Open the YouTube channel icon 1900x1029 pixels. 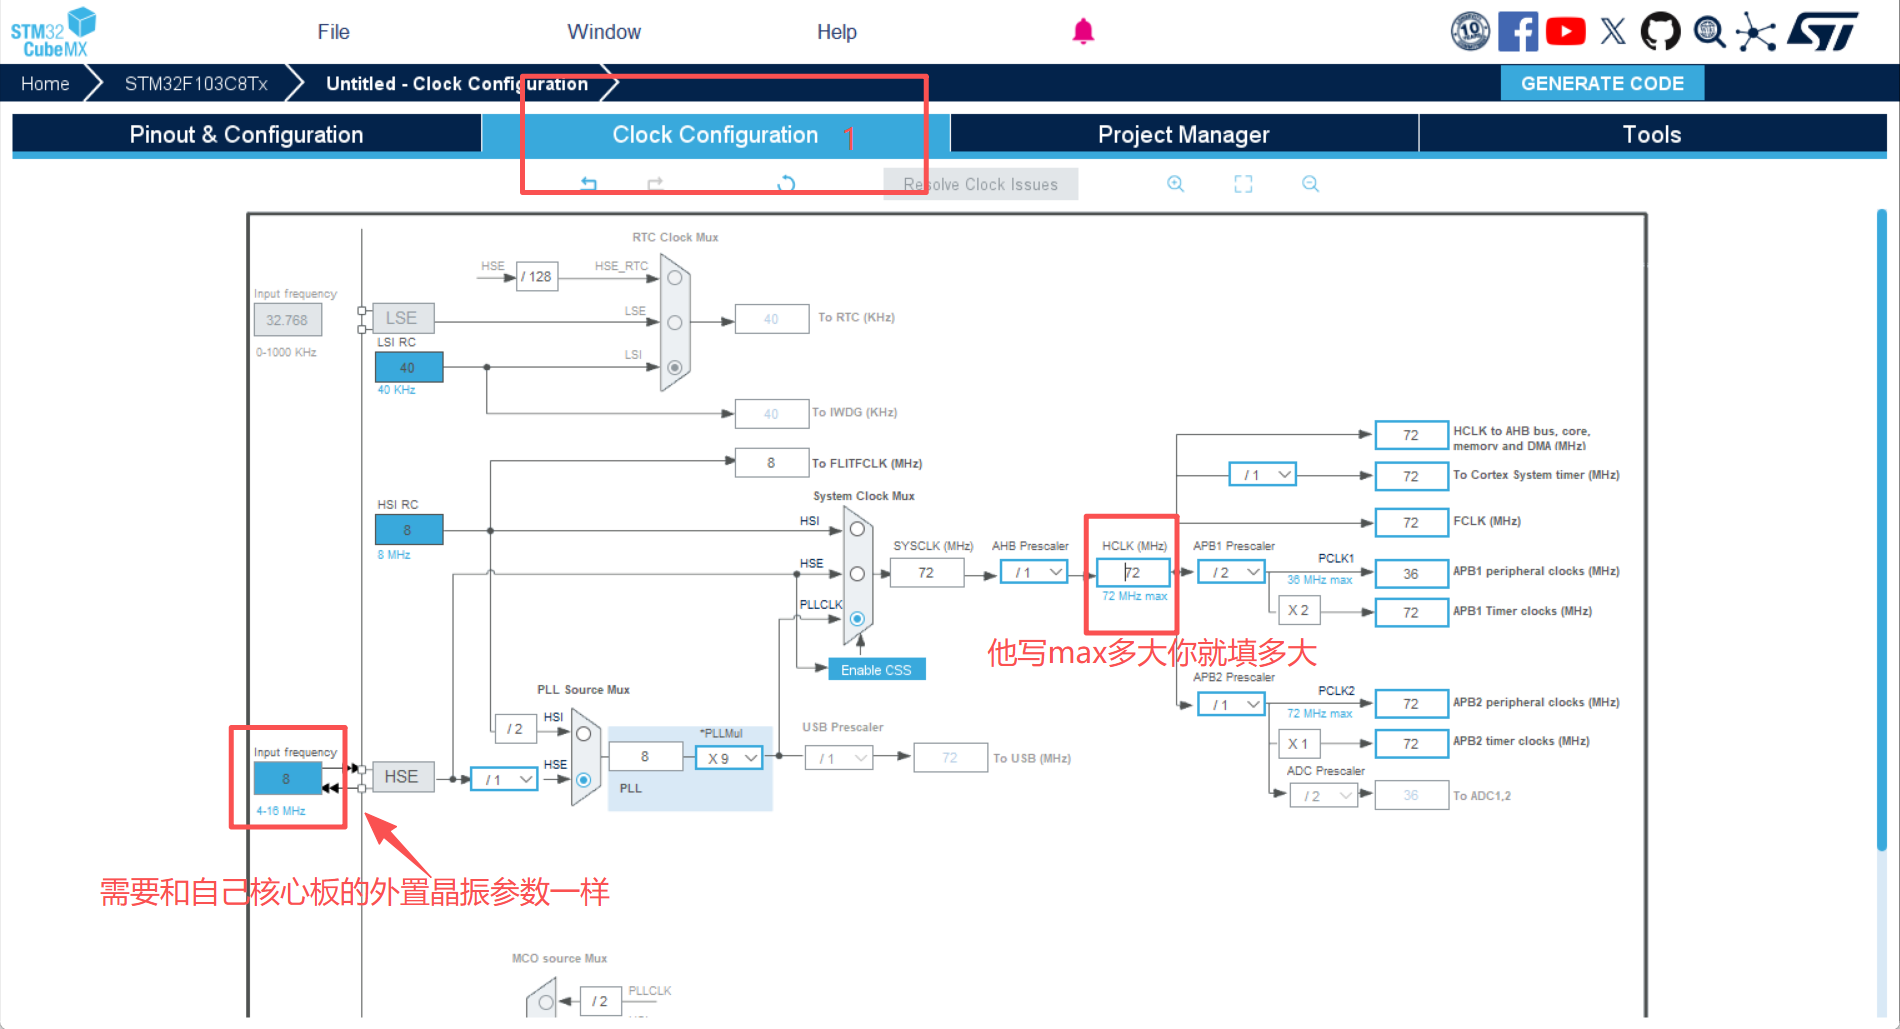point(1565,32)
